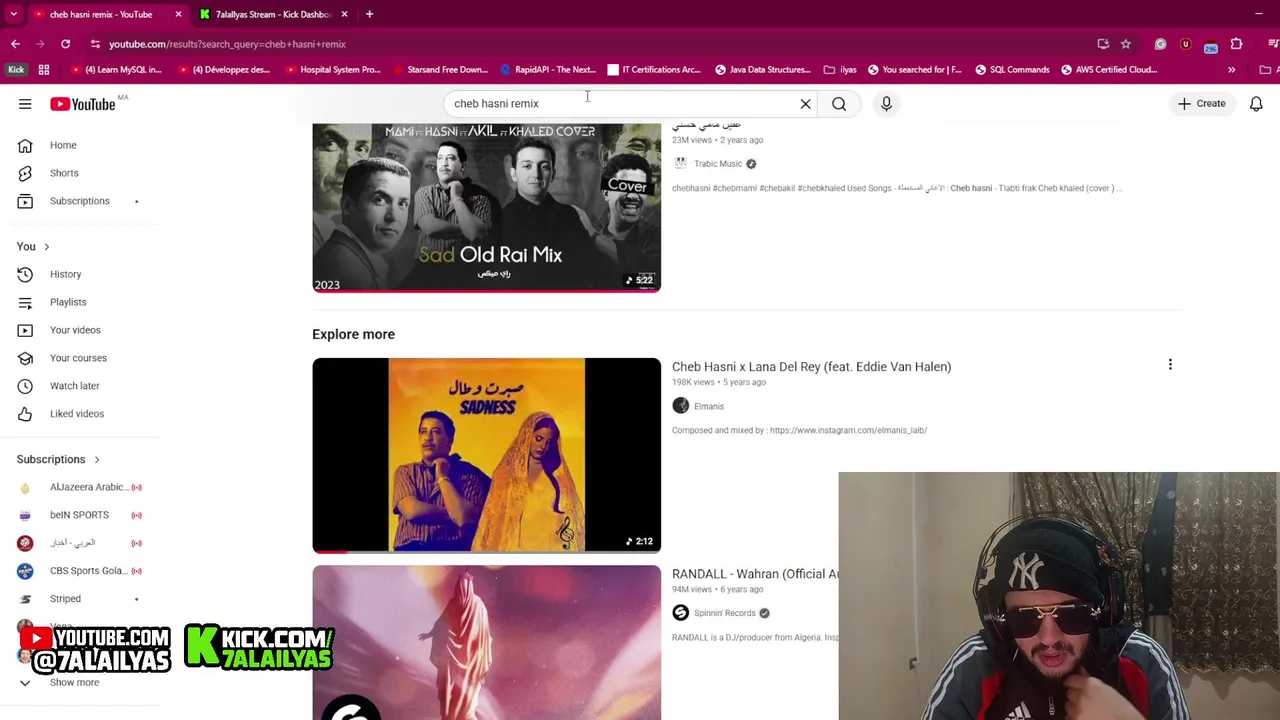The image size is (1280, 720).
Task: Open the Elmanis channel name link
Action: tap(709, 406)
